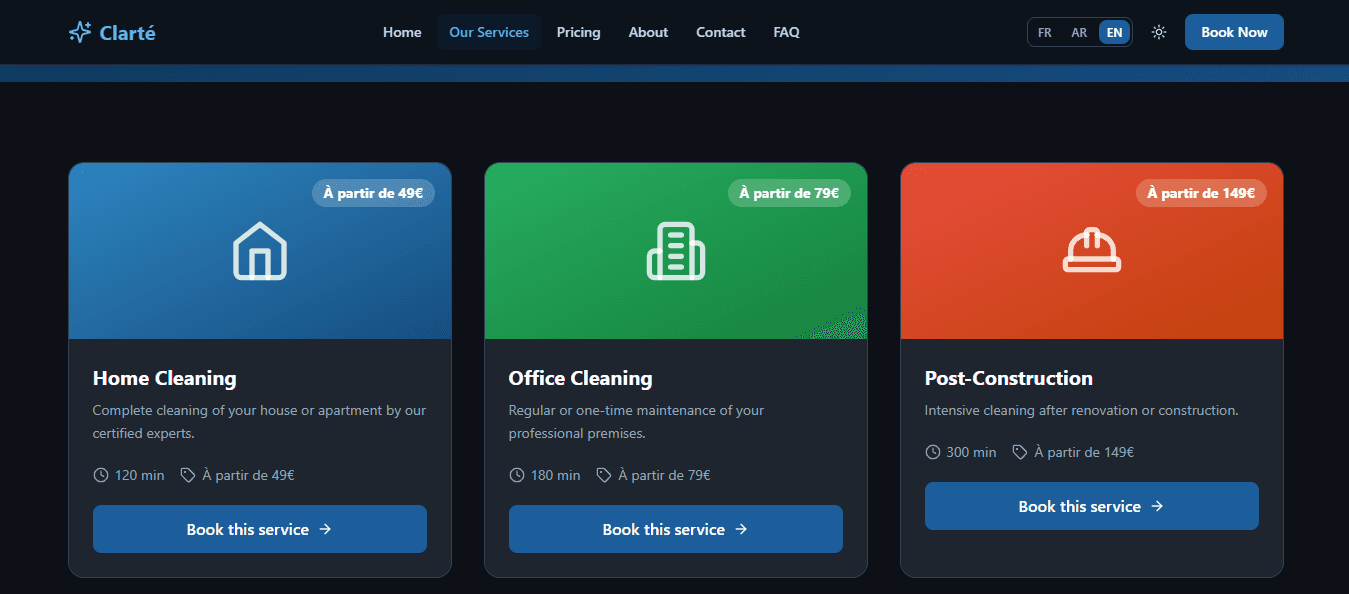This screenshot has height=594, width=1349.
Task: Click the clock icon next to 300 min
Action: (x=933, y=452)
